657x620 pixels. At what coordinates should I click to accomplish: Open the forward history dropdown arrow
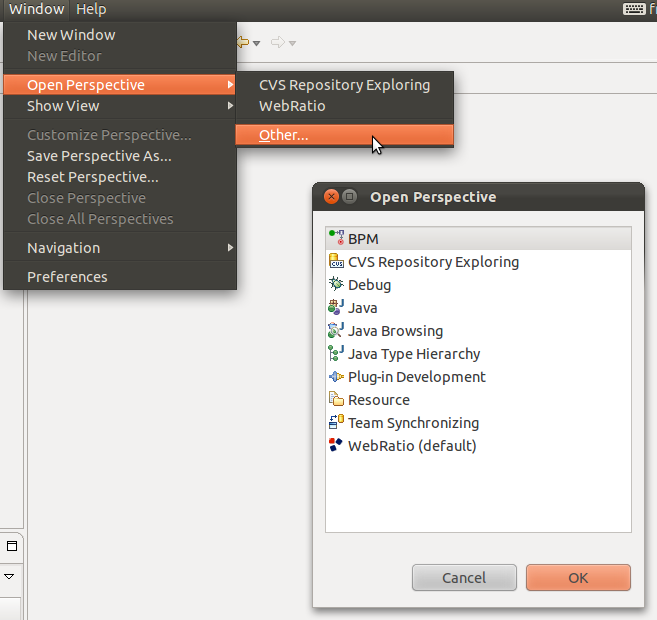click(292, 43)
